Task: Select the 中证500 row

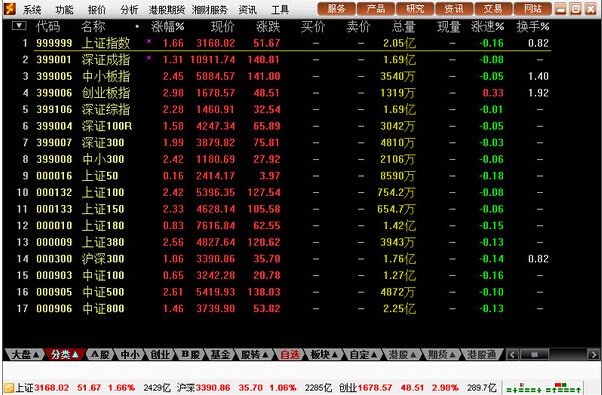Action: [284, 292]
